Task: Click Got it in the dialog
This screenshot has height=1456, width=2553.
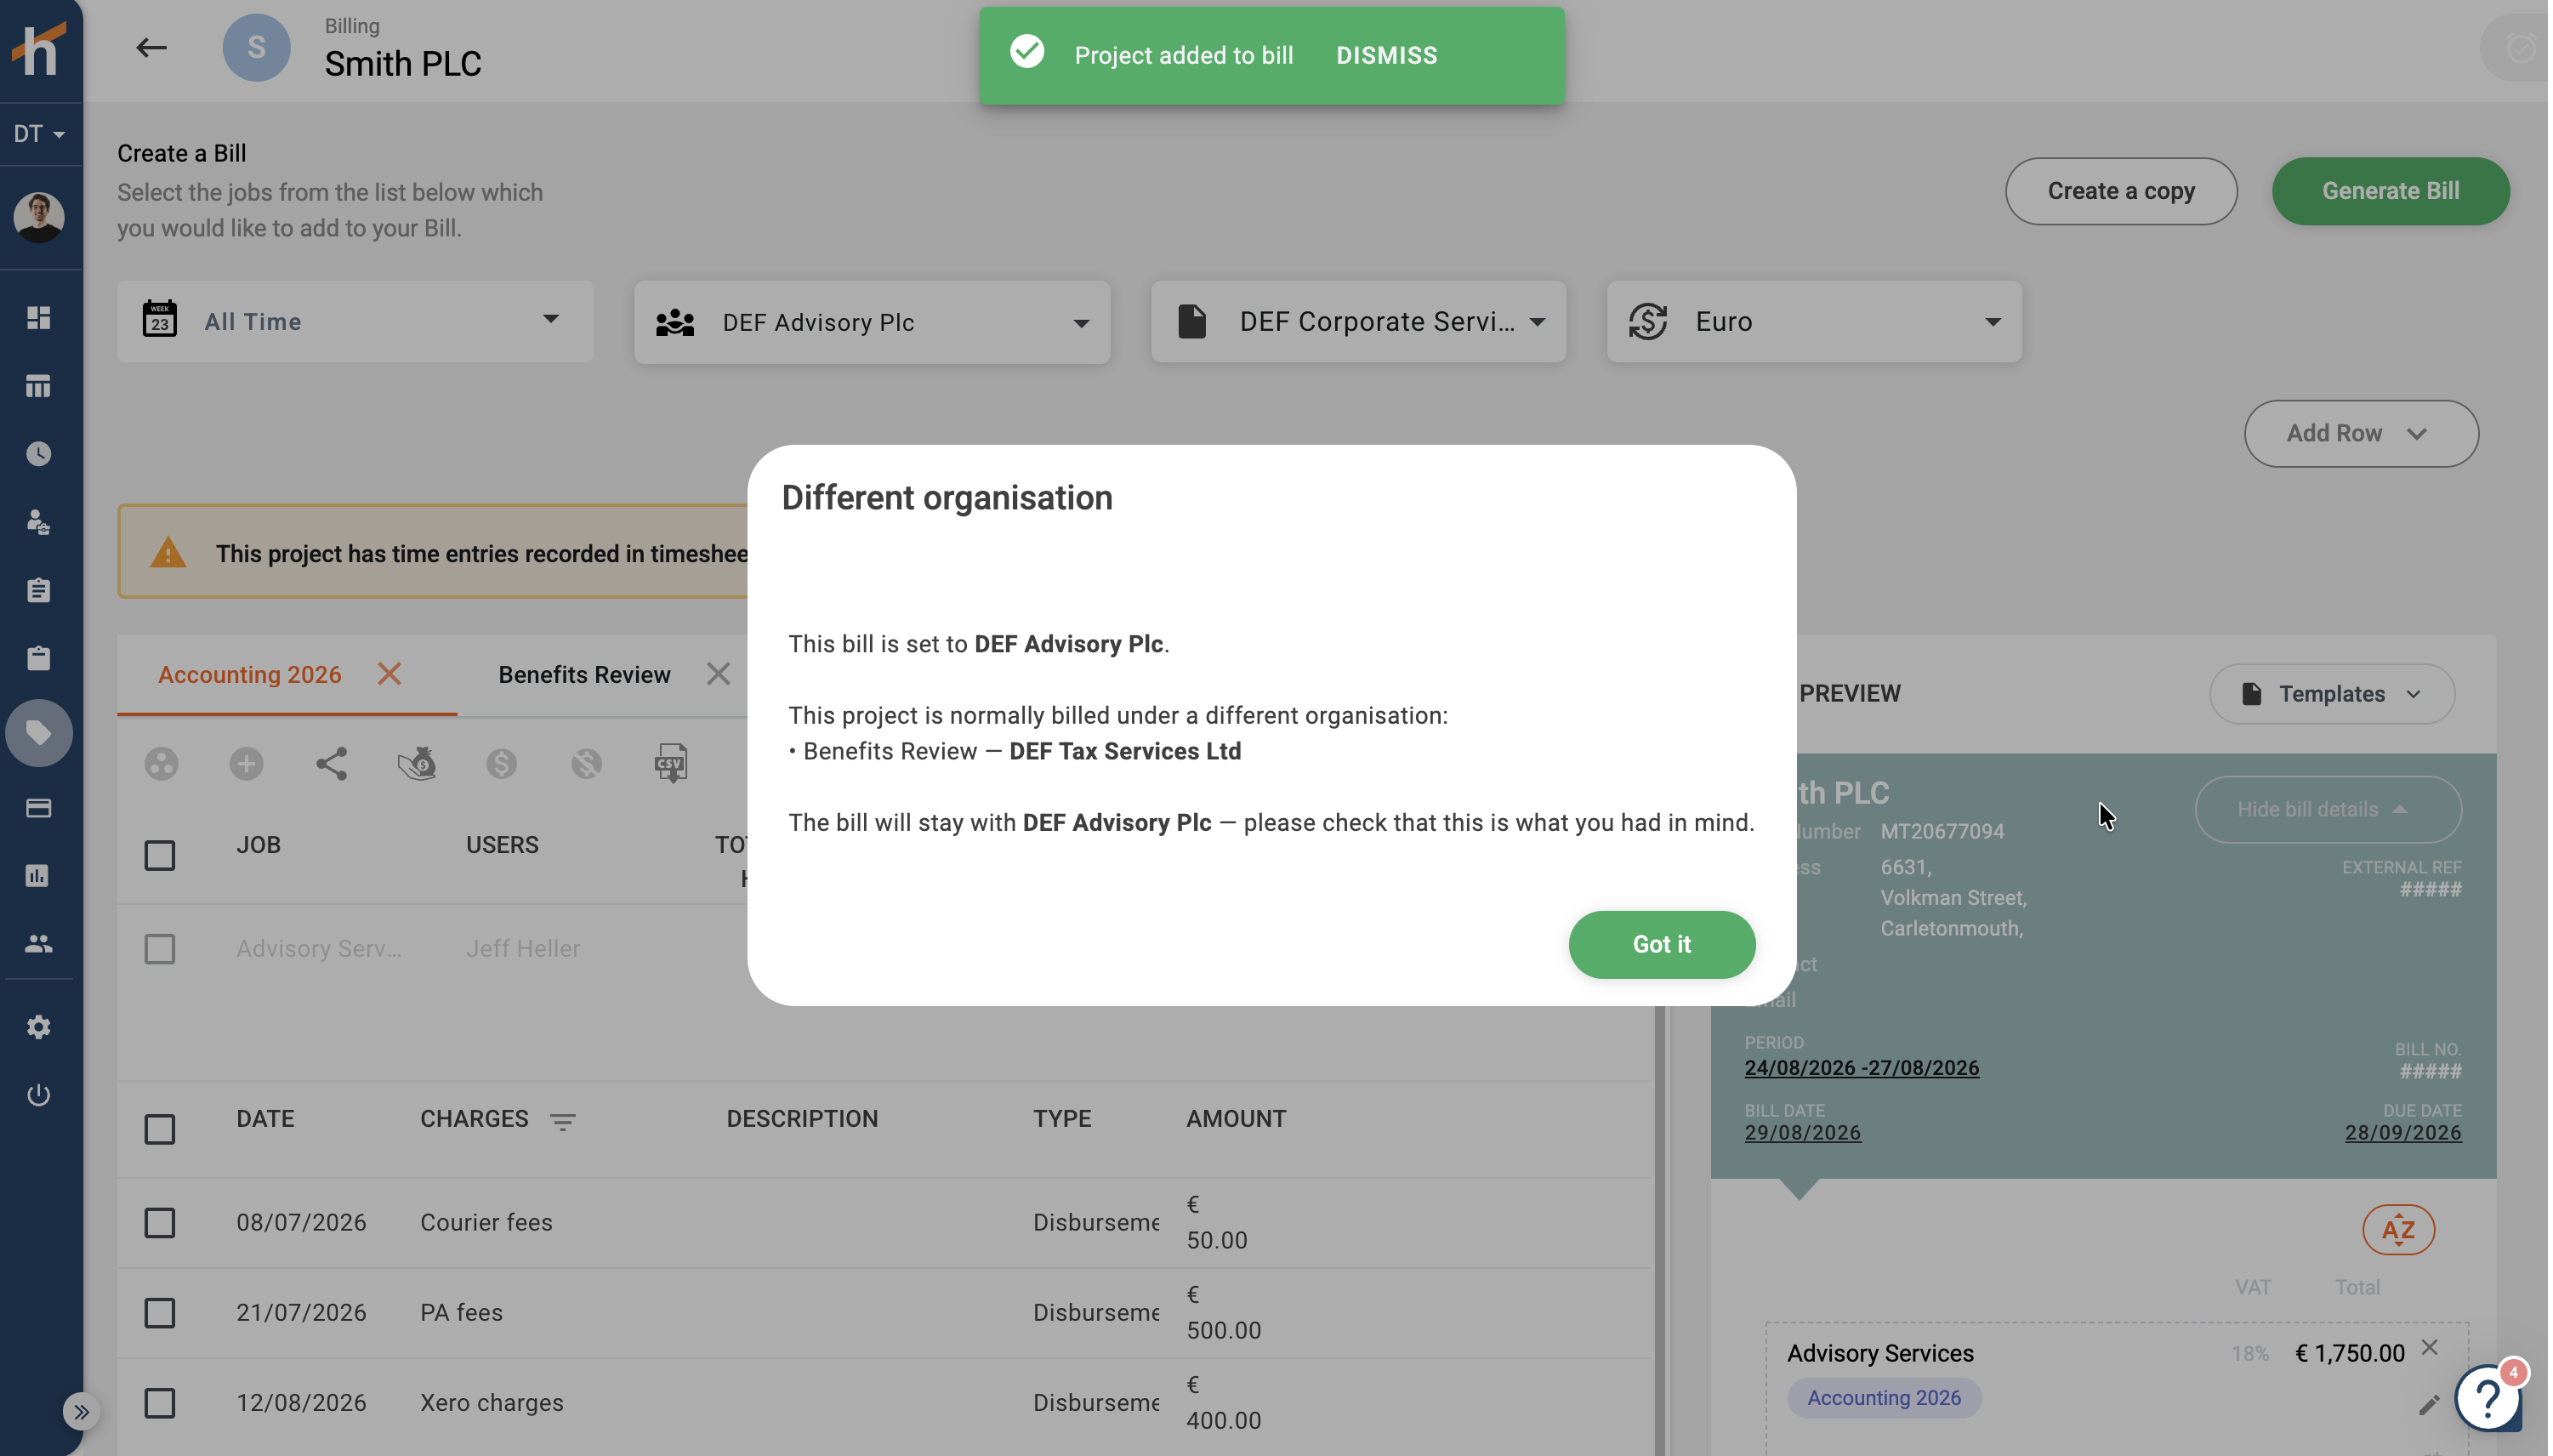Action: coord(1661,944)
